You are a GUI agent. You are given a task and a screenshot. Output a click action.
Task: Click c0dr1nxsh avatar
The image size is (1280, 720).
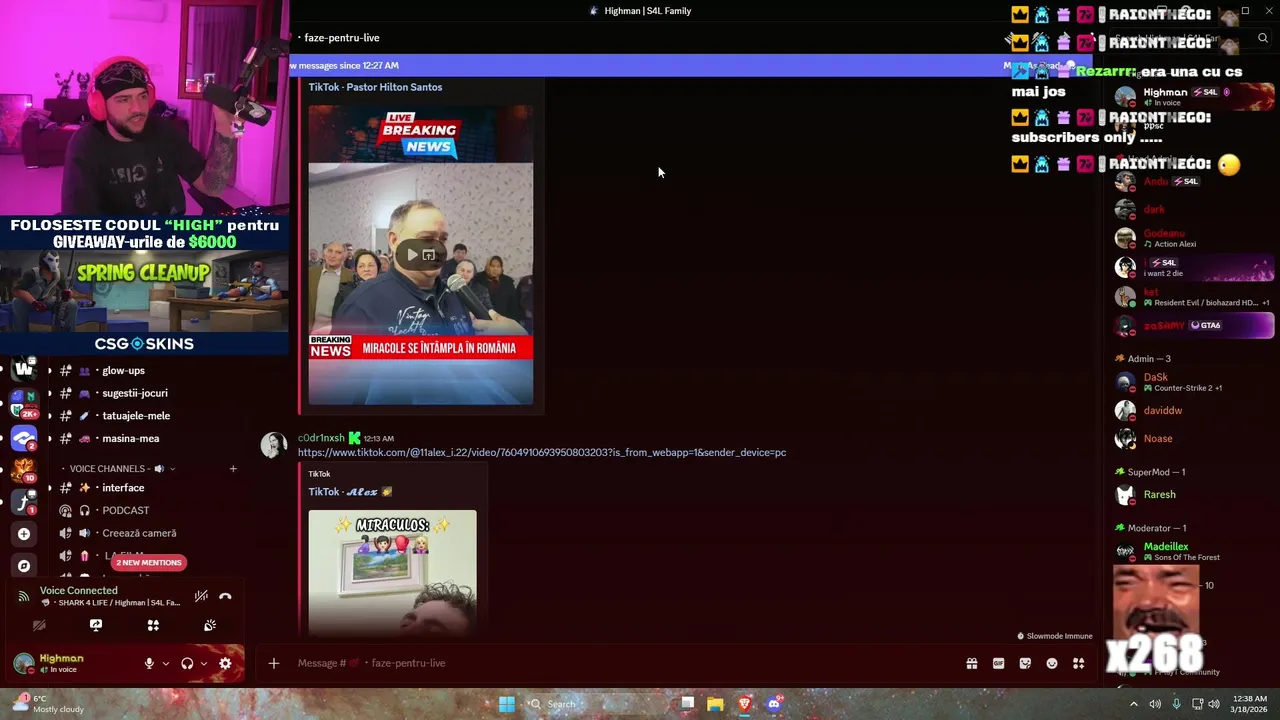274,445
